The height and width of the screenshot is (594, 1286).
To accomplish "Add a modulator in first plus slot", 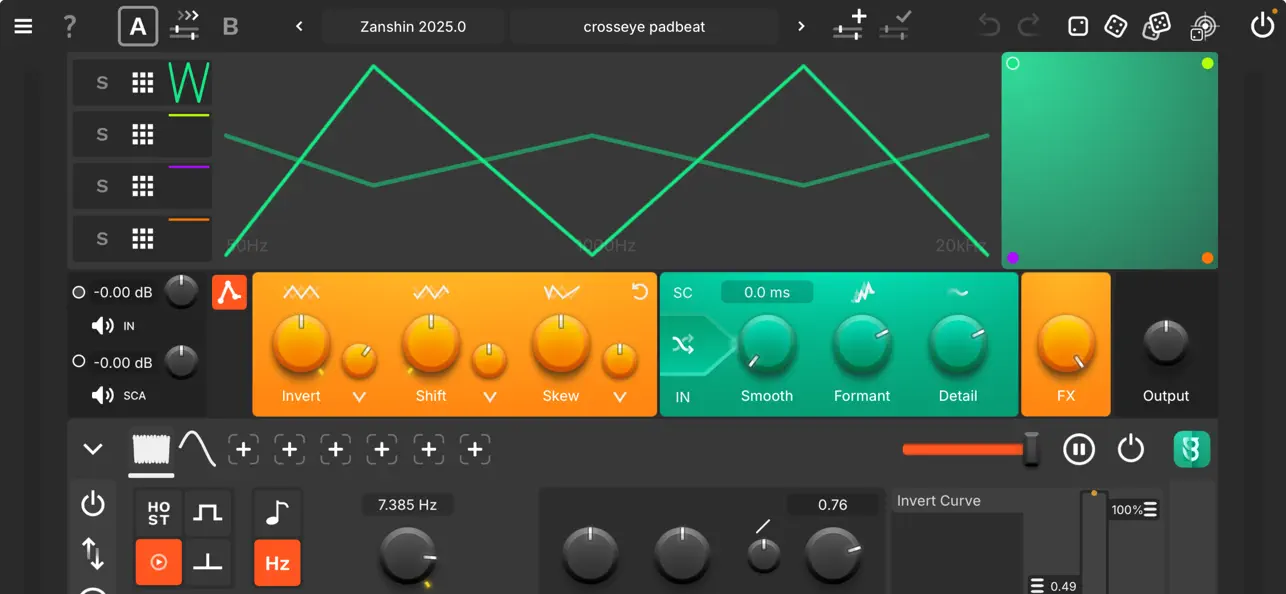I will tap(243, 450).
